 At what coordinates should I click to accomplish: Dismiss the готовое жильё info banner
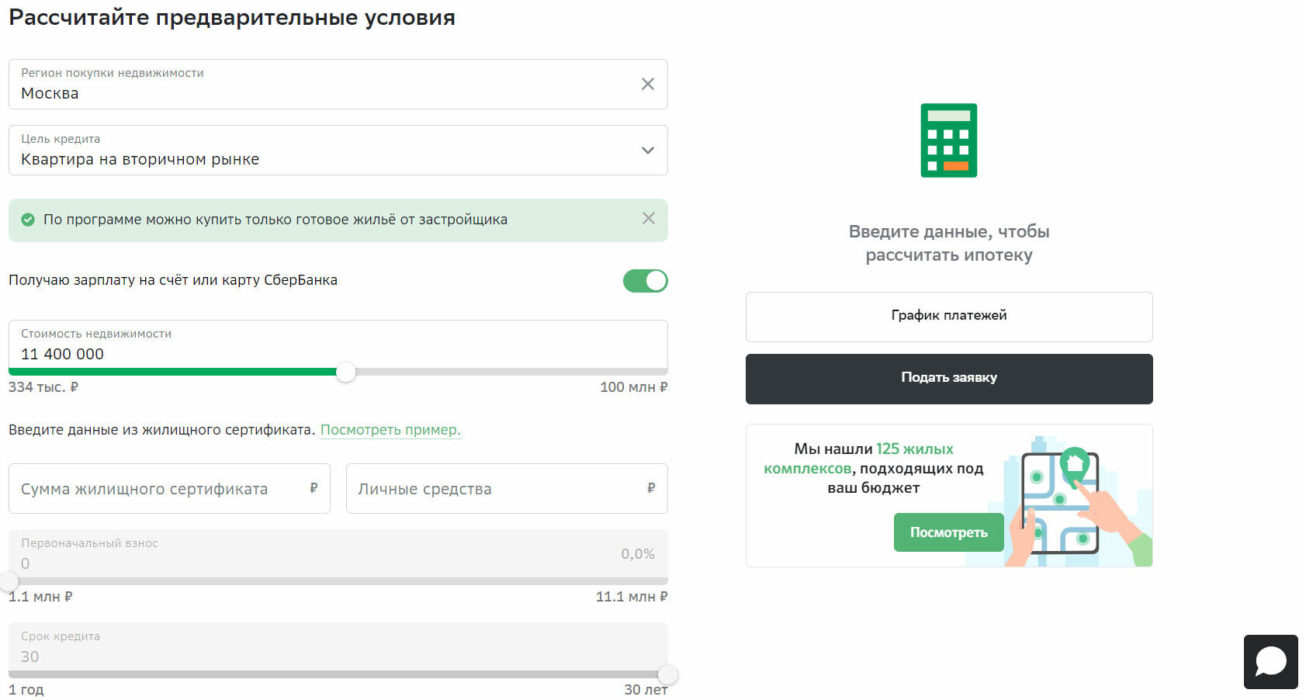pyautogui.click(x=648, y=218)
